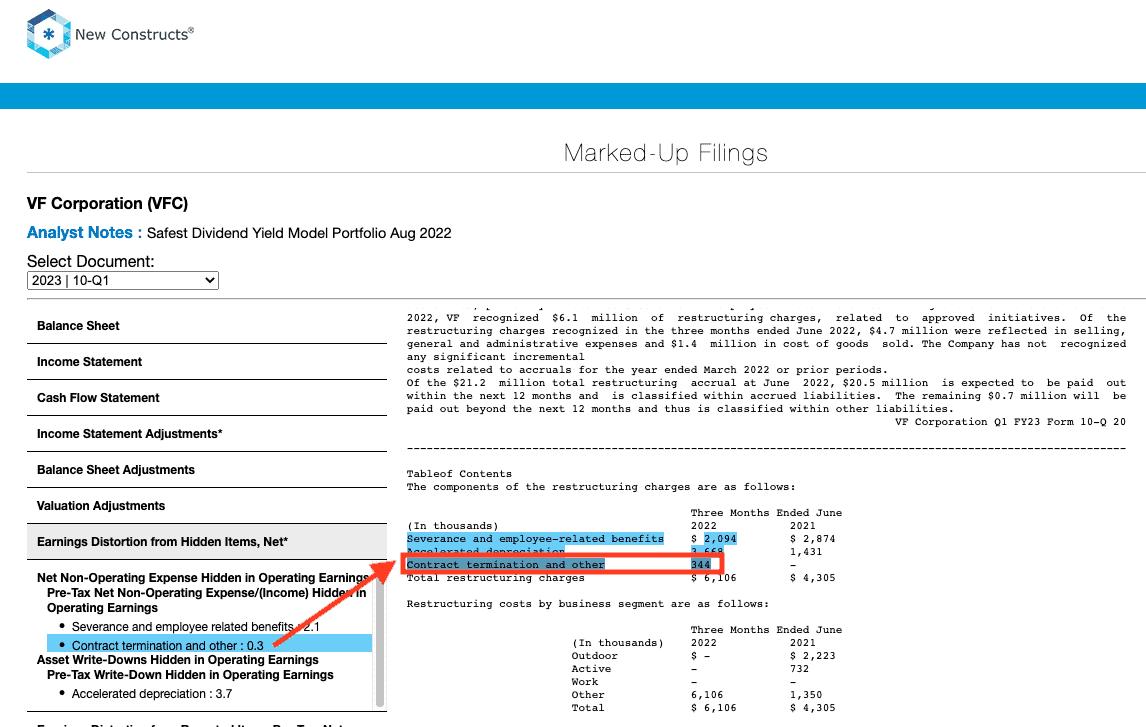Click the 1,431 accelerated depreciation 2021 value
Viewport: 1146px width, 727px height.
click(806, 552)
